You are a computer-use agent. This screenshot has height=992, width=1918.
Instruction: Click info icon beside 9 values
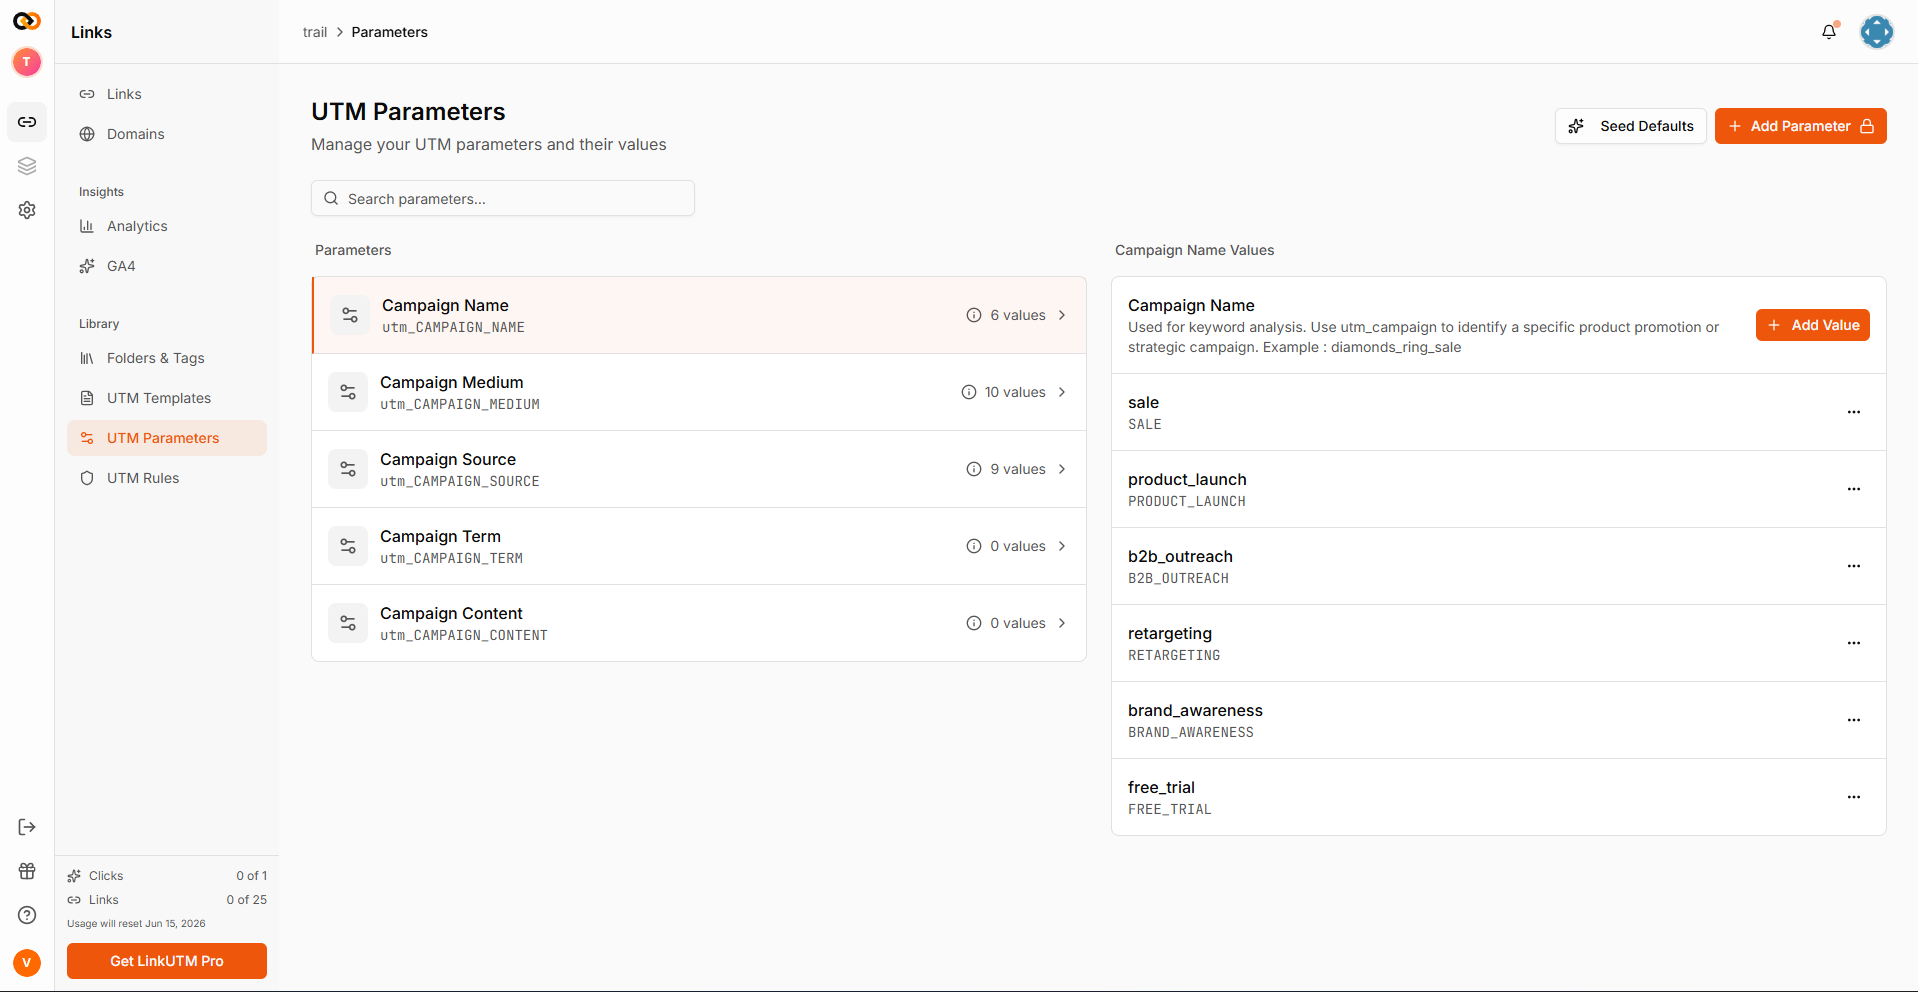974,469
